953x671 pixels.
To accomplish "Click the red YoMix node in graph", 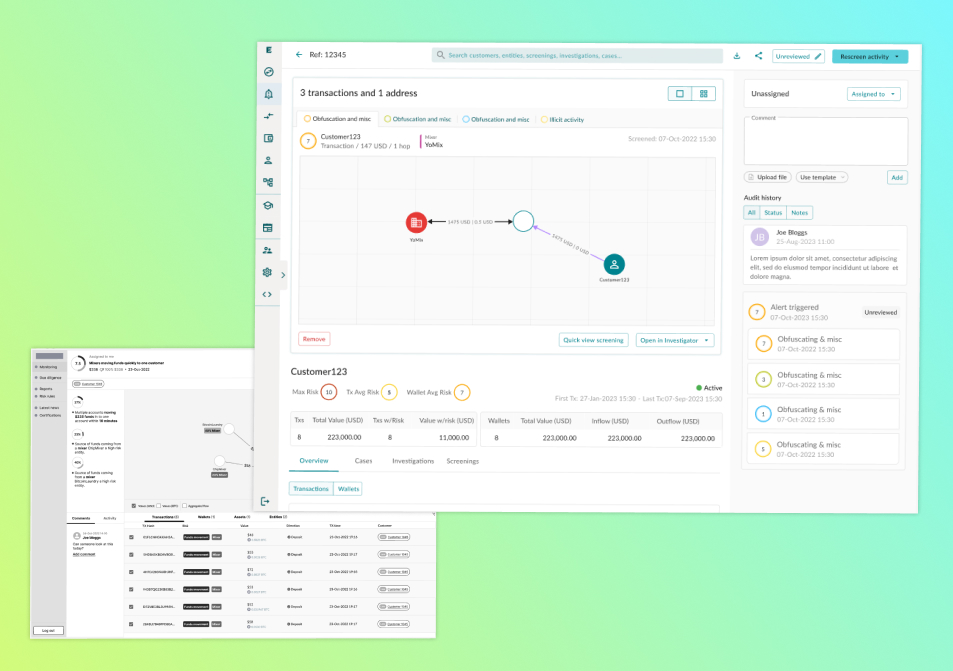I will 416,222.
